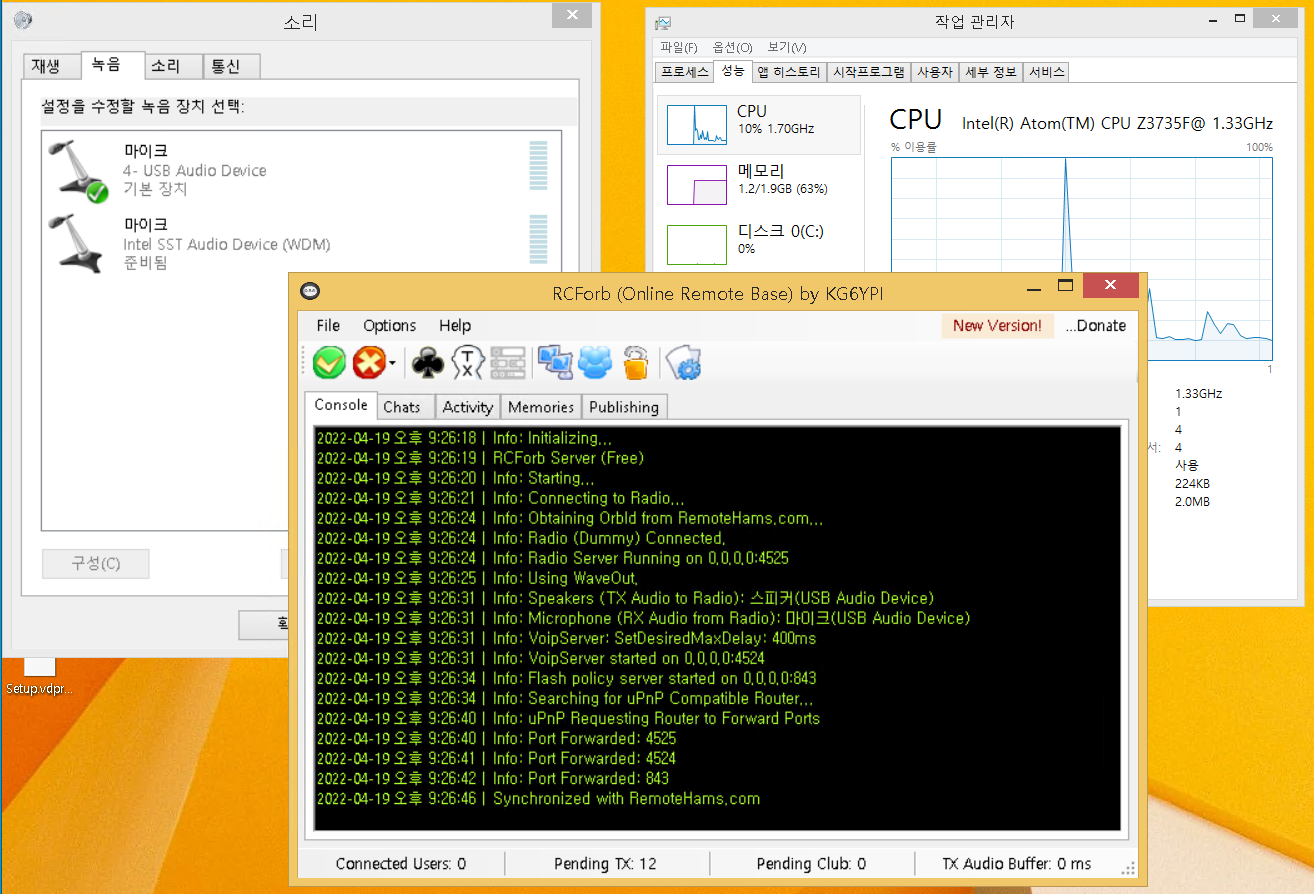Image resolution: width=1314 pixels, height=894 pixels.
Task: Close the 소리 dialog window
Action: (572, 15)
